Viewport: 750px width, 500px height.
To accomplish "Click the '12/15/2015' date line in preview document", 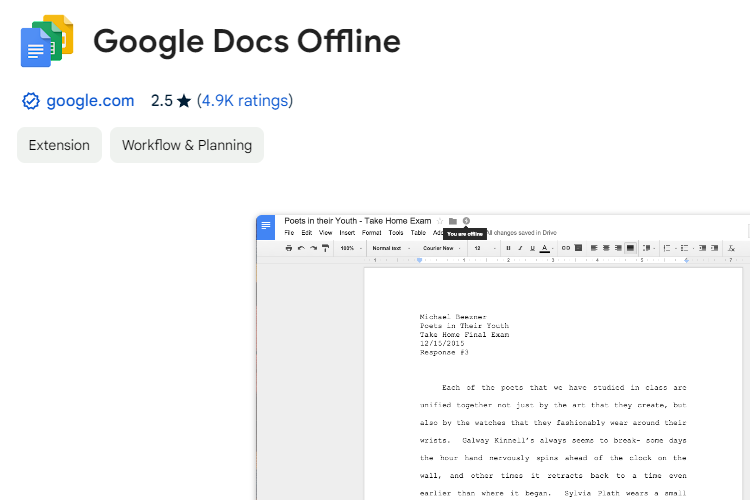I will [442, 344].
